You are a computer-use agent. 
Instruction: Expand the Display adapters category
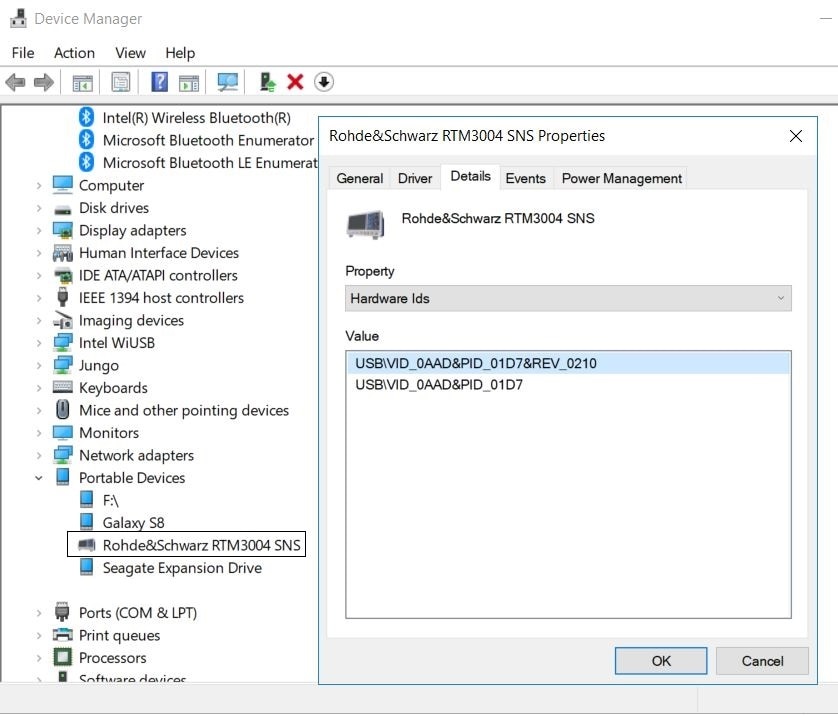coord(39,231)
